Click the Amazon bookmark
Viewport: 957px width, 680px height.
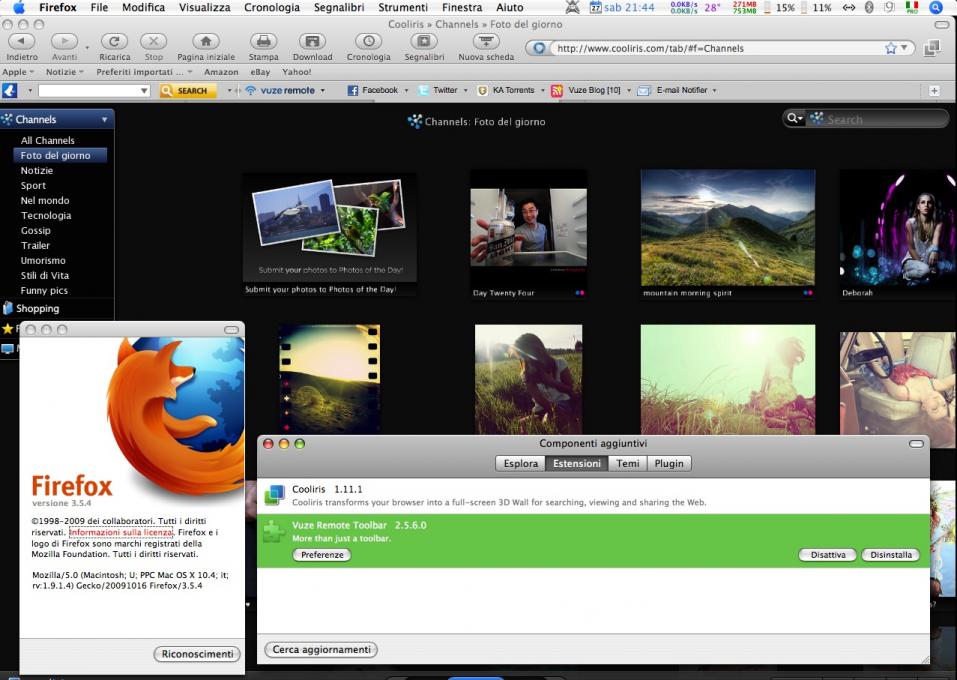221,72
